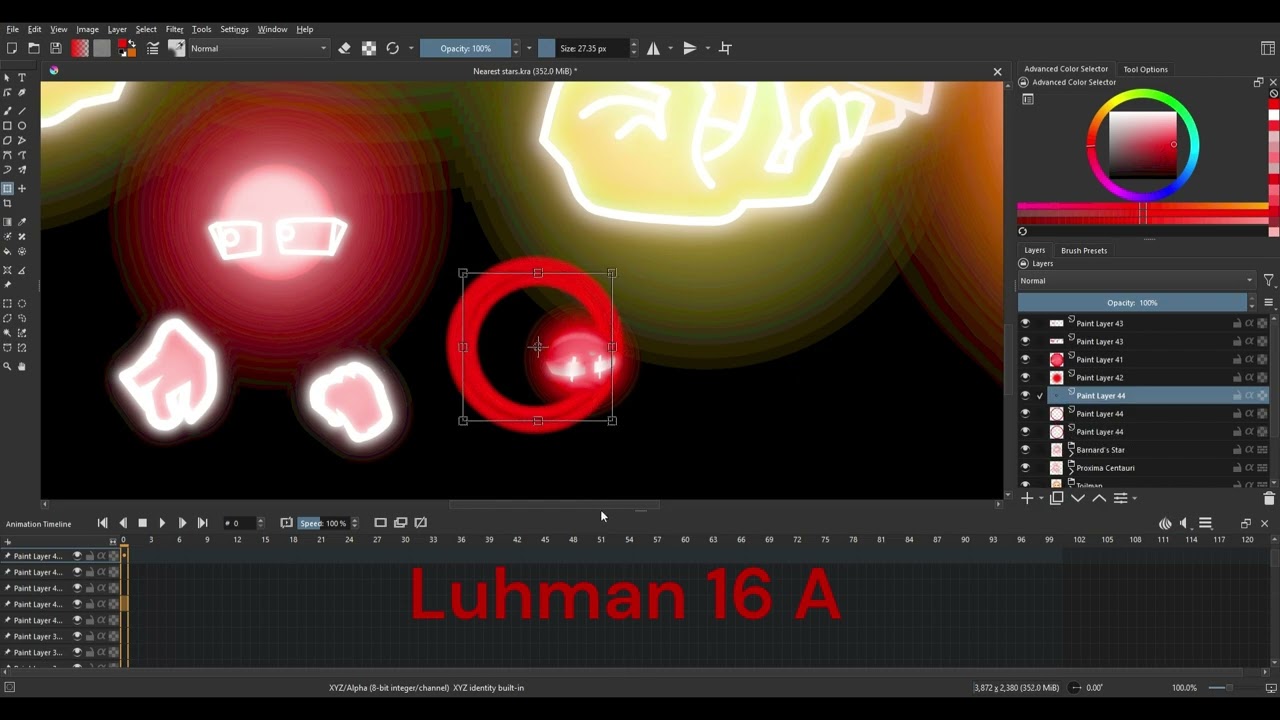The image size is (1280, 720).
Task: Click horizontal mirror tool icon
Action: (x=653, y=48)
